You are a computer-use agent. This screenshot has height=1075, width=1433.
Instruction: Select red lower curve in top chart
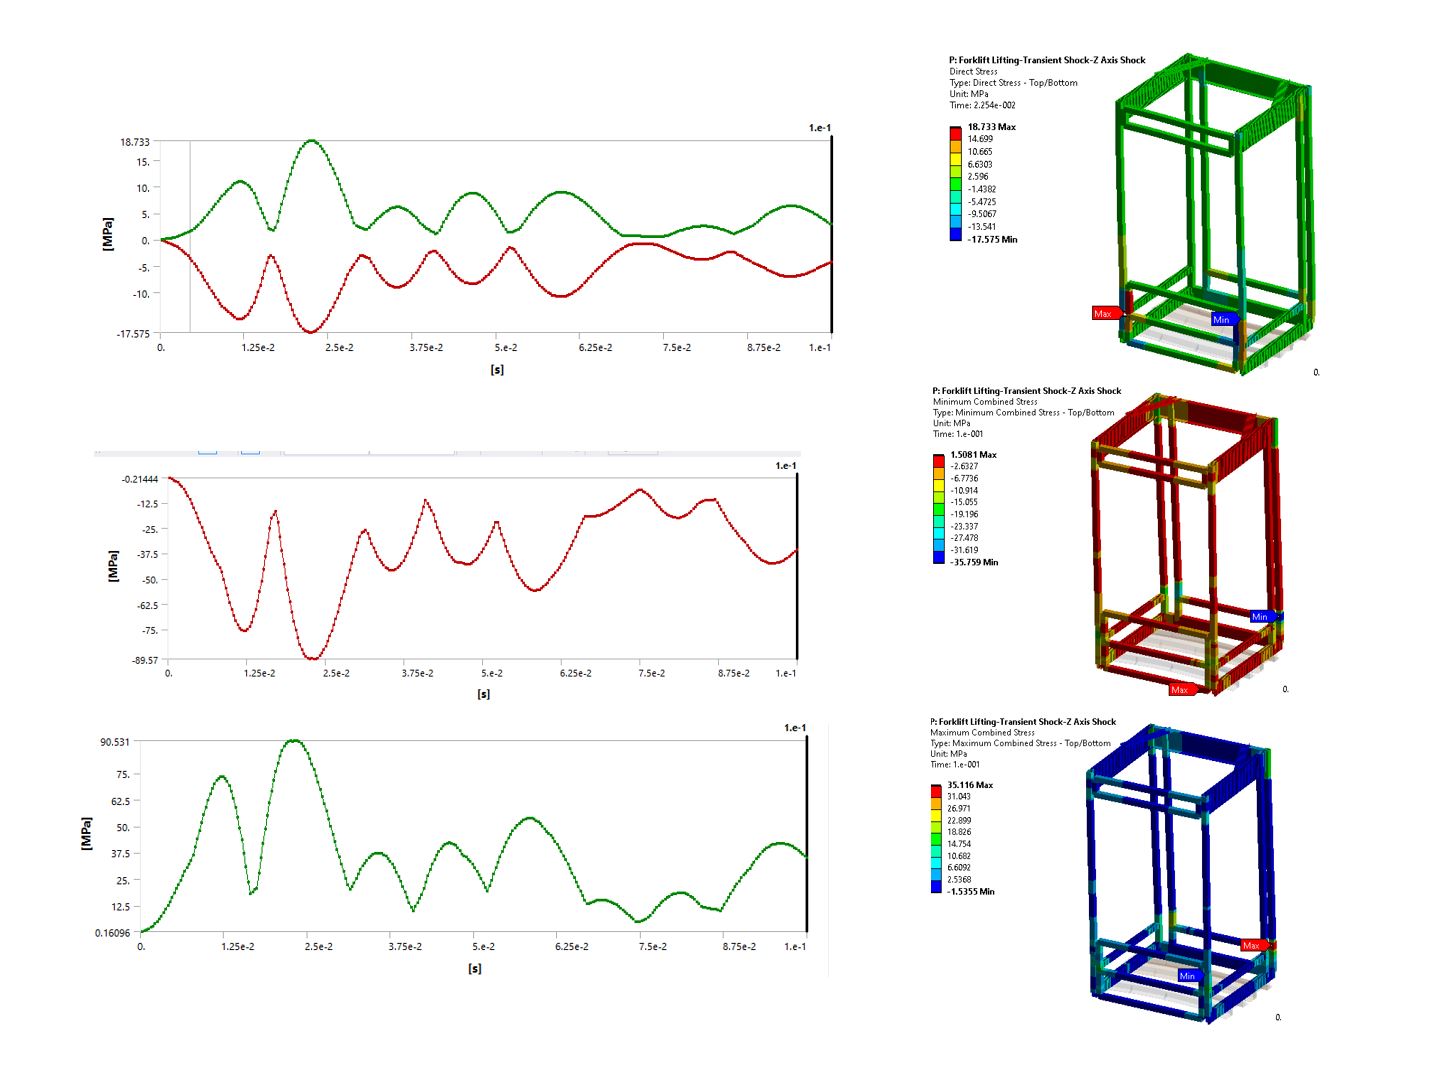coord(311,331)
